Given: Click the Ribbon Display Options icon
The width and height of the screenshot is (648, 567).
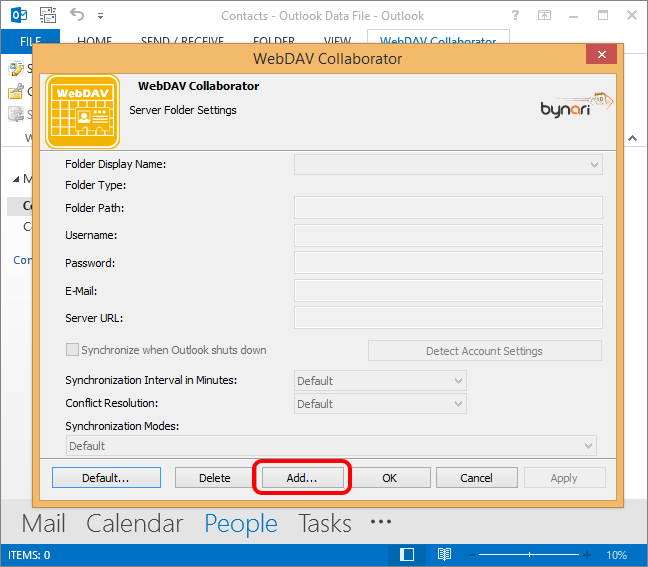Looking at the screenshot, I should pyautogui.click(x=544, y=16).
